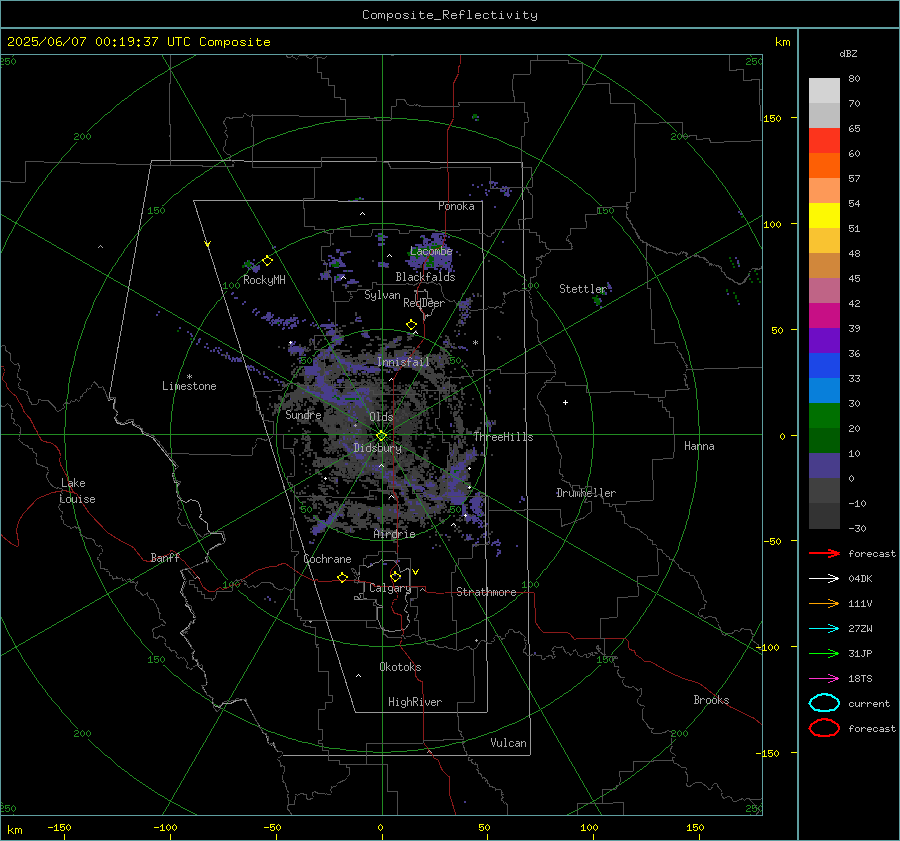Click the Sylvan town label
This screenshot has width=900, height=841.
click(382, 295)
